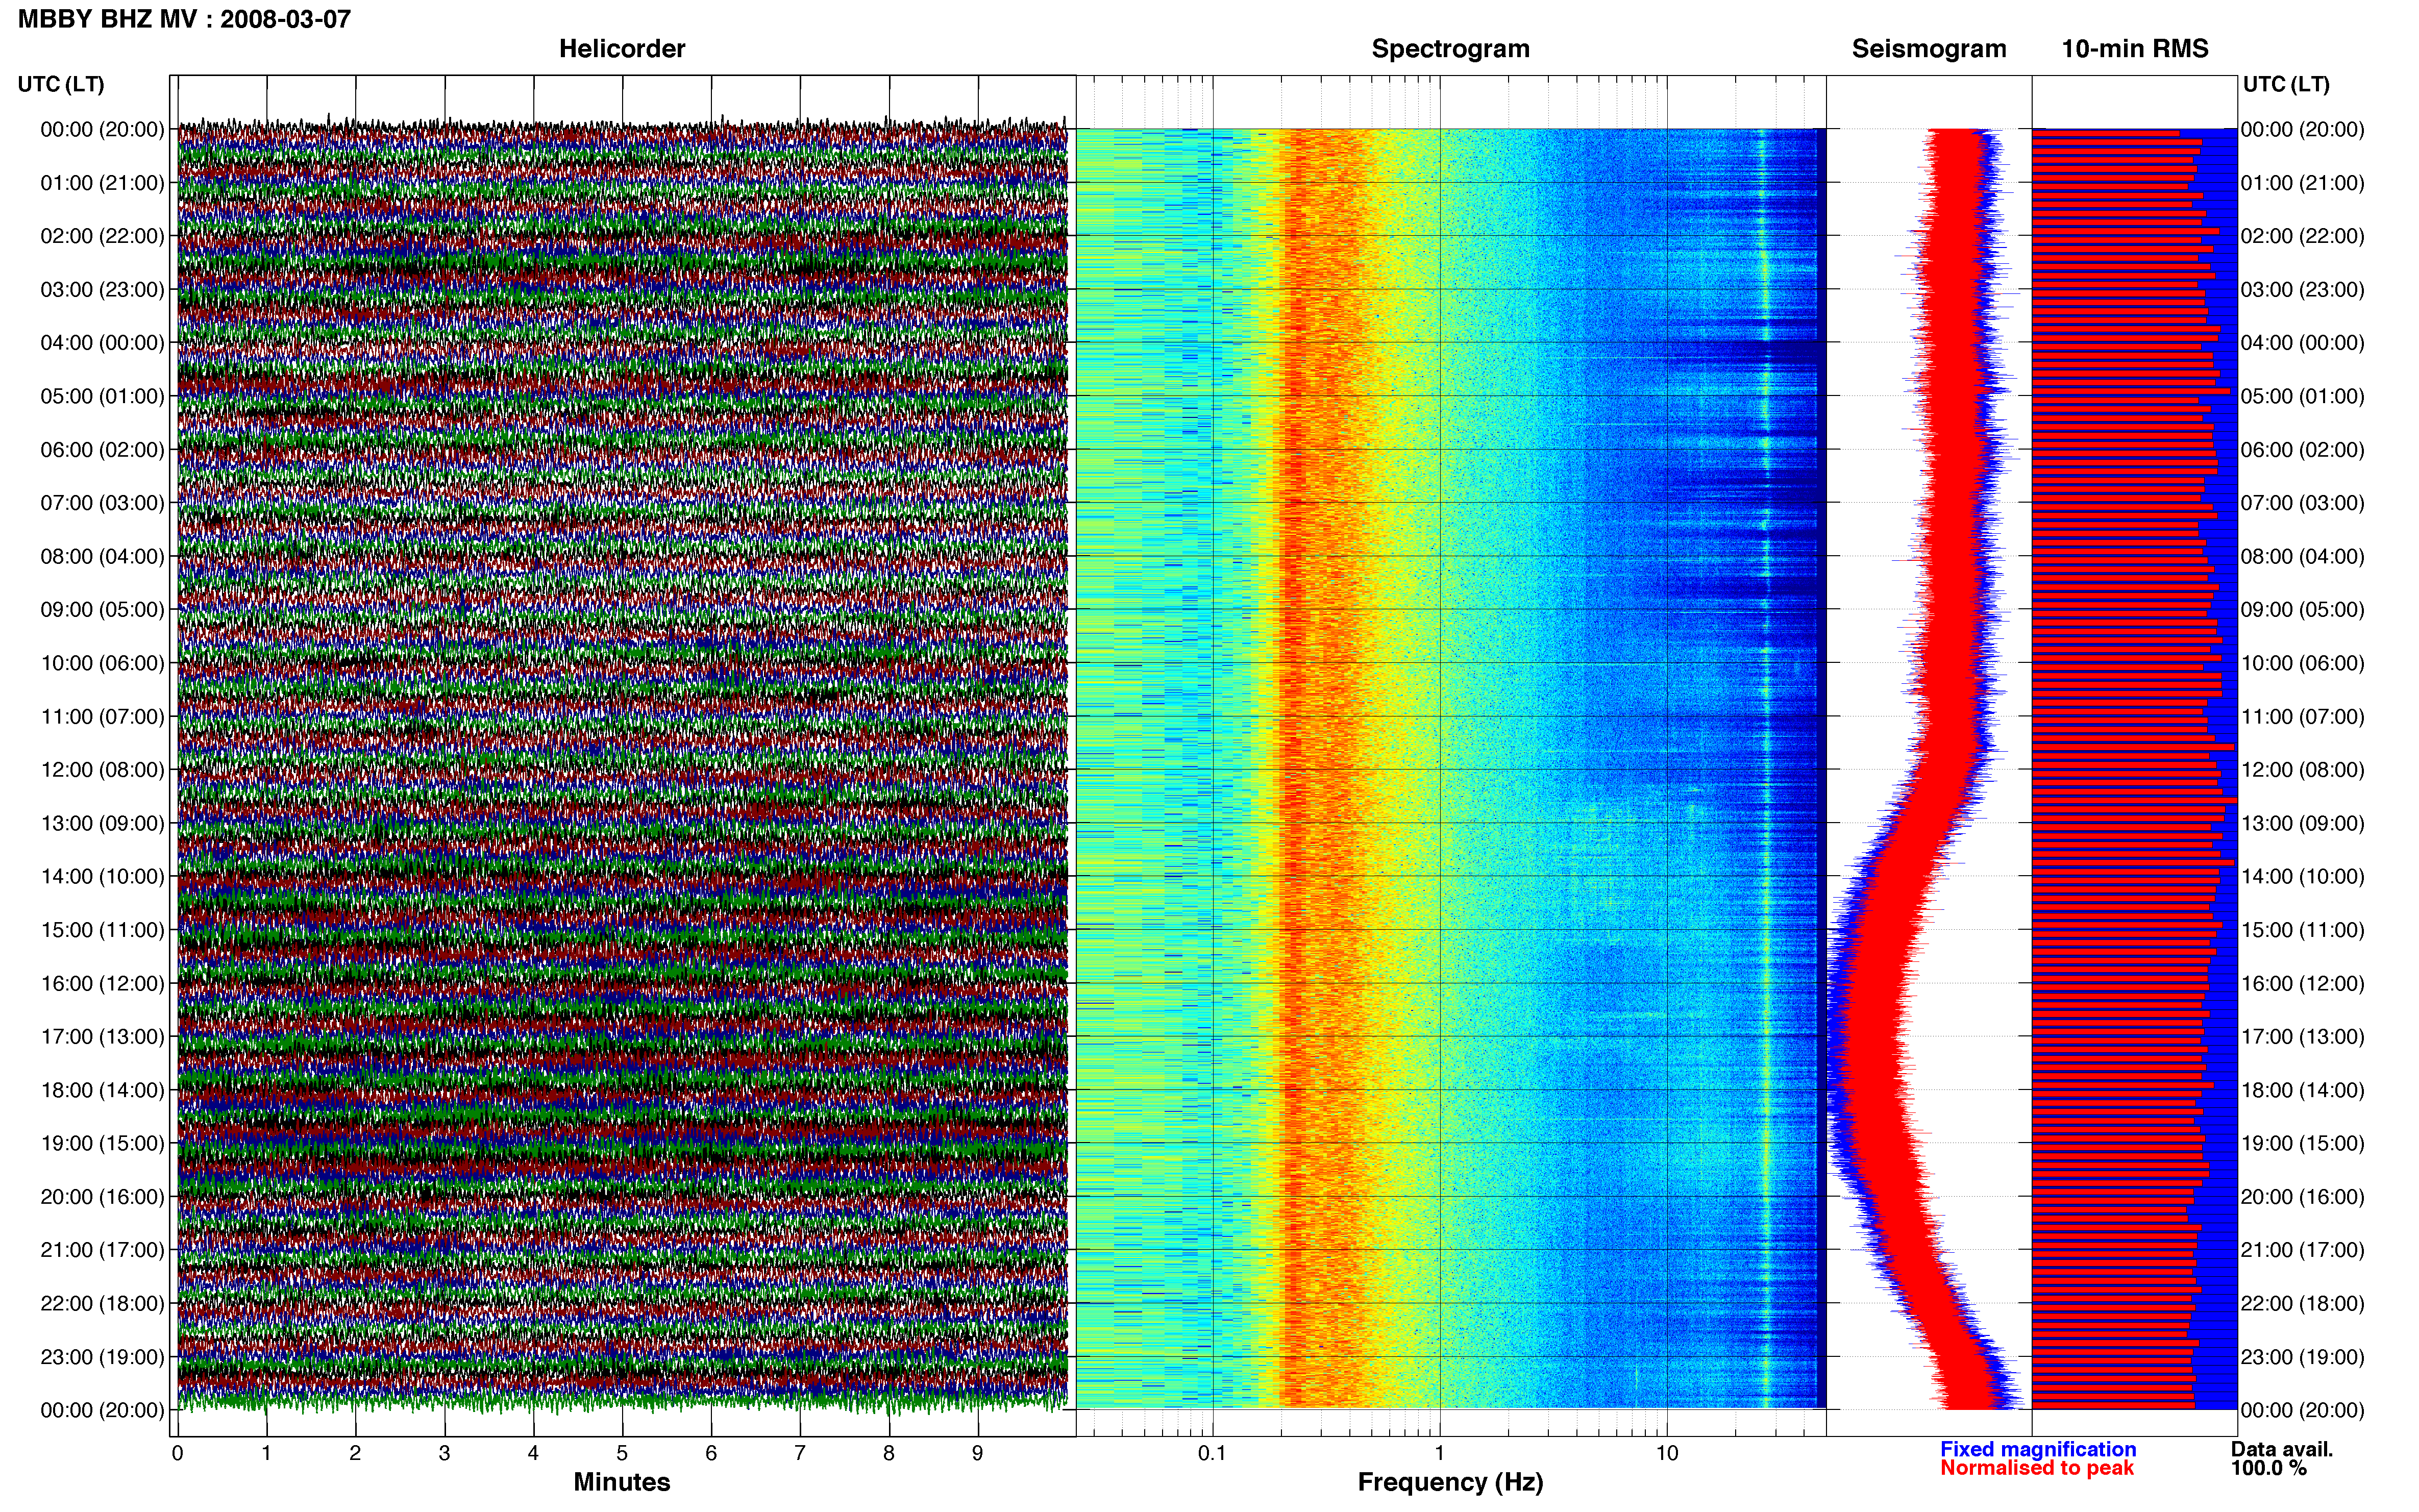Click the 'Data avail.' label
2419x1512 pixels.
click(x=2281, y=1449)
